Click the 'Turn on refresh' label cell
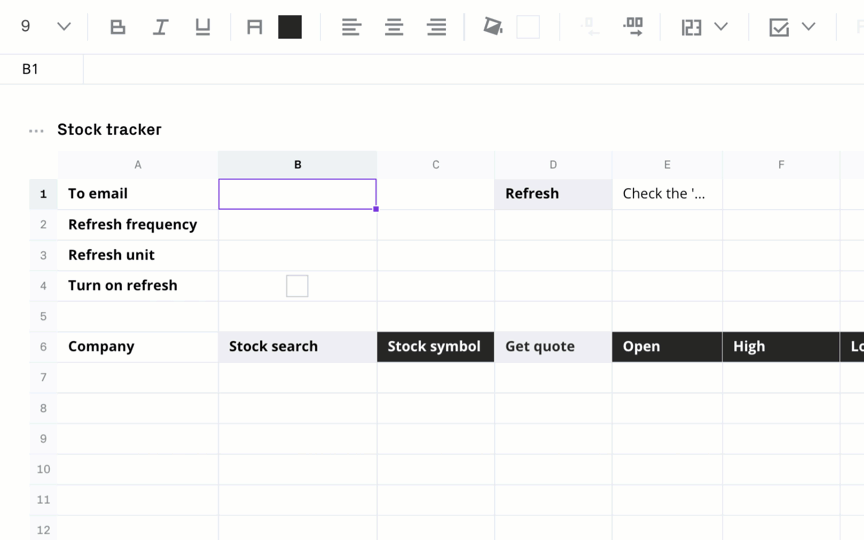 [x=138, y=286]
